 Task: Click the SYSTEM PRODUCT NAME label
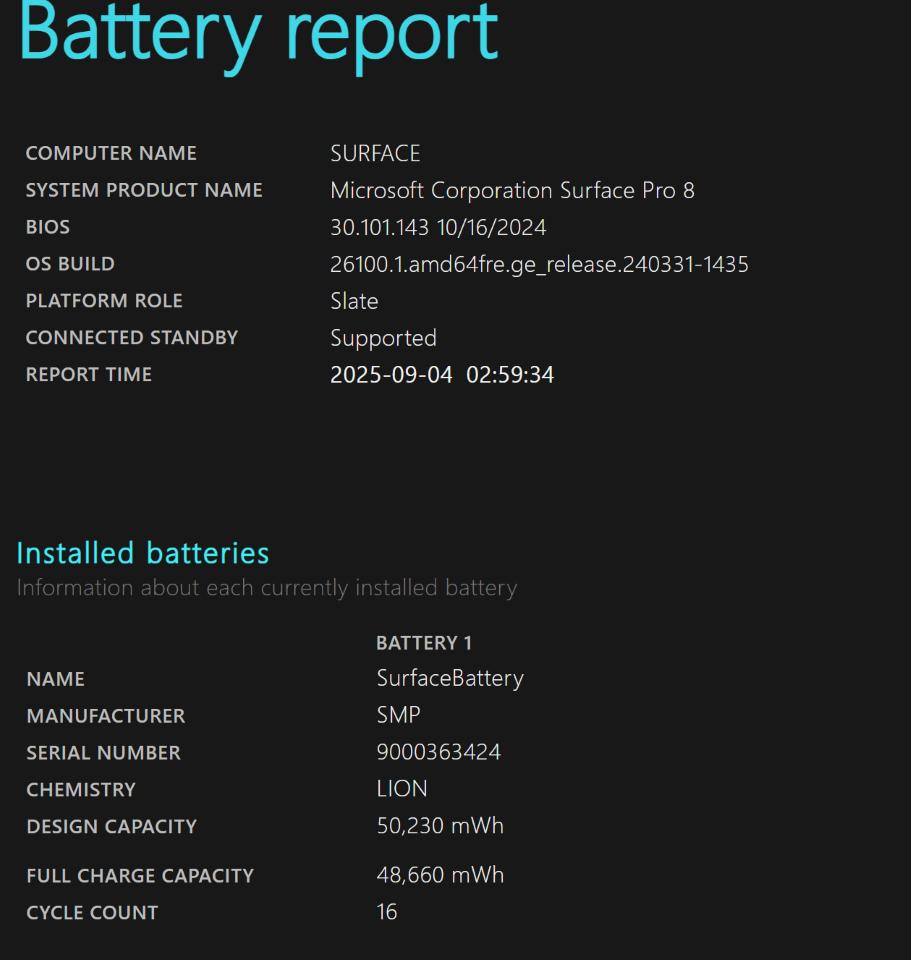click(x=144, y=190)
